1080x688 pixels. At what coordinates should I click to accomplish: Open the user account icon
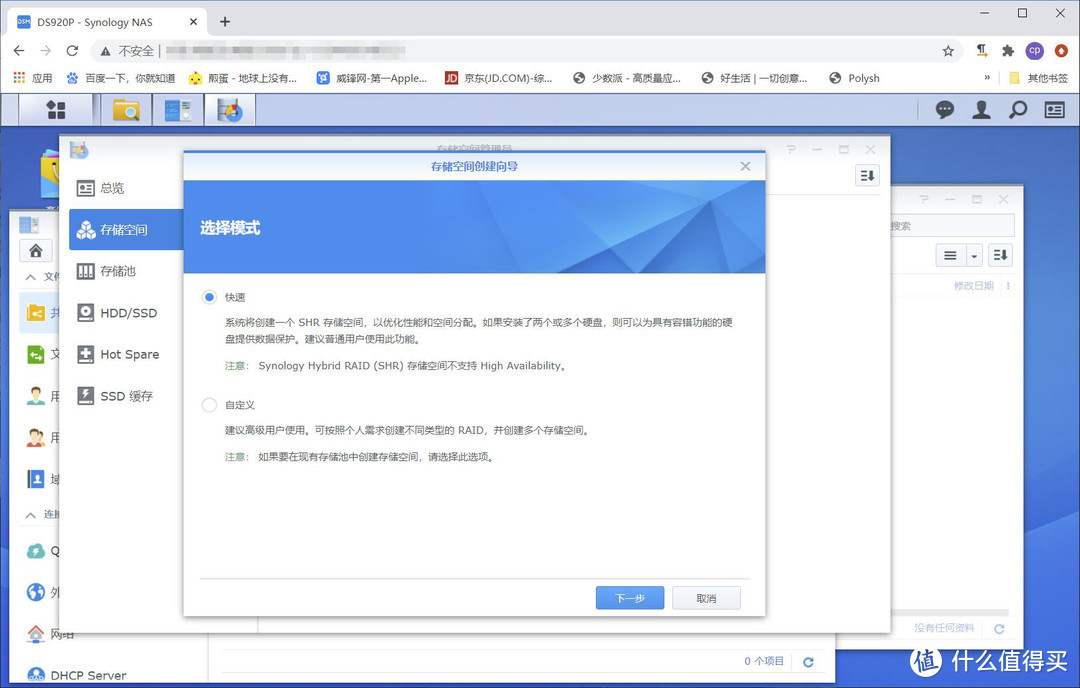981,110
